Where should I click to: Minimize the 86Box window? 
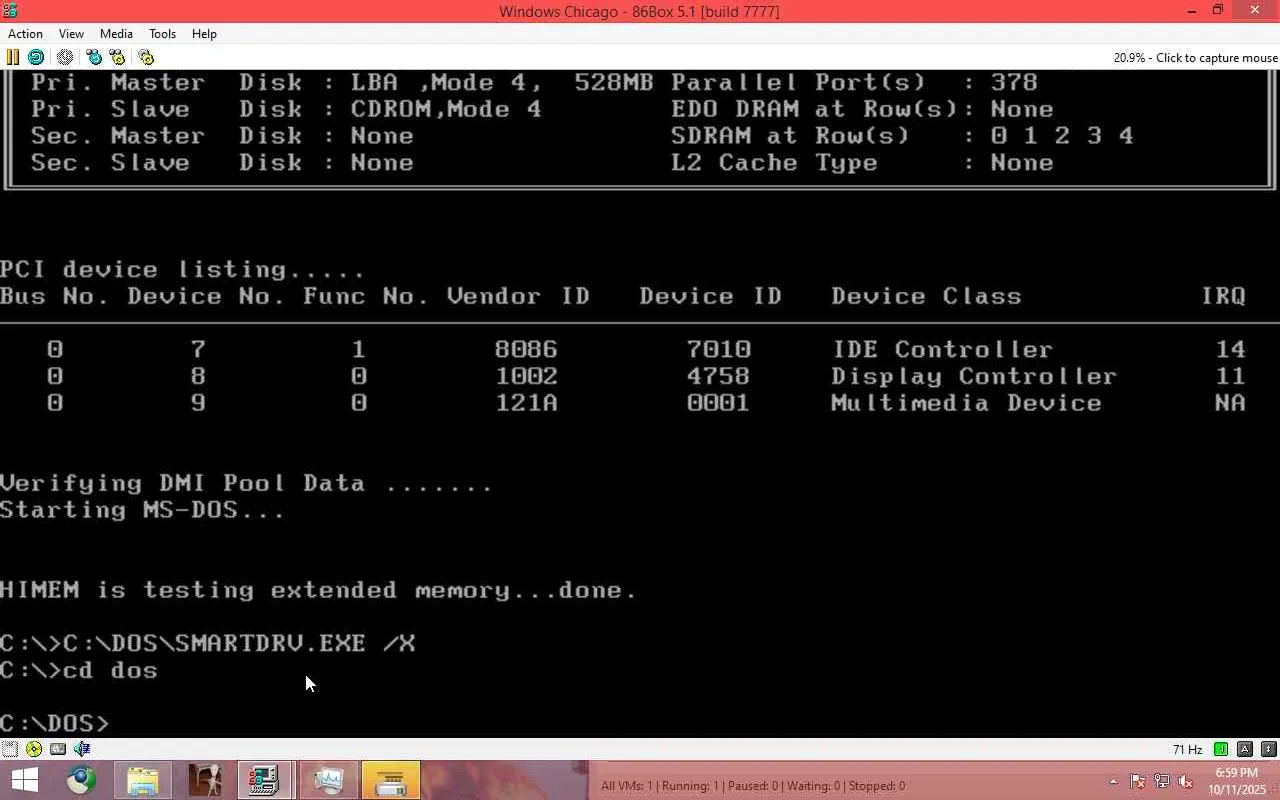pos(1191,11)
